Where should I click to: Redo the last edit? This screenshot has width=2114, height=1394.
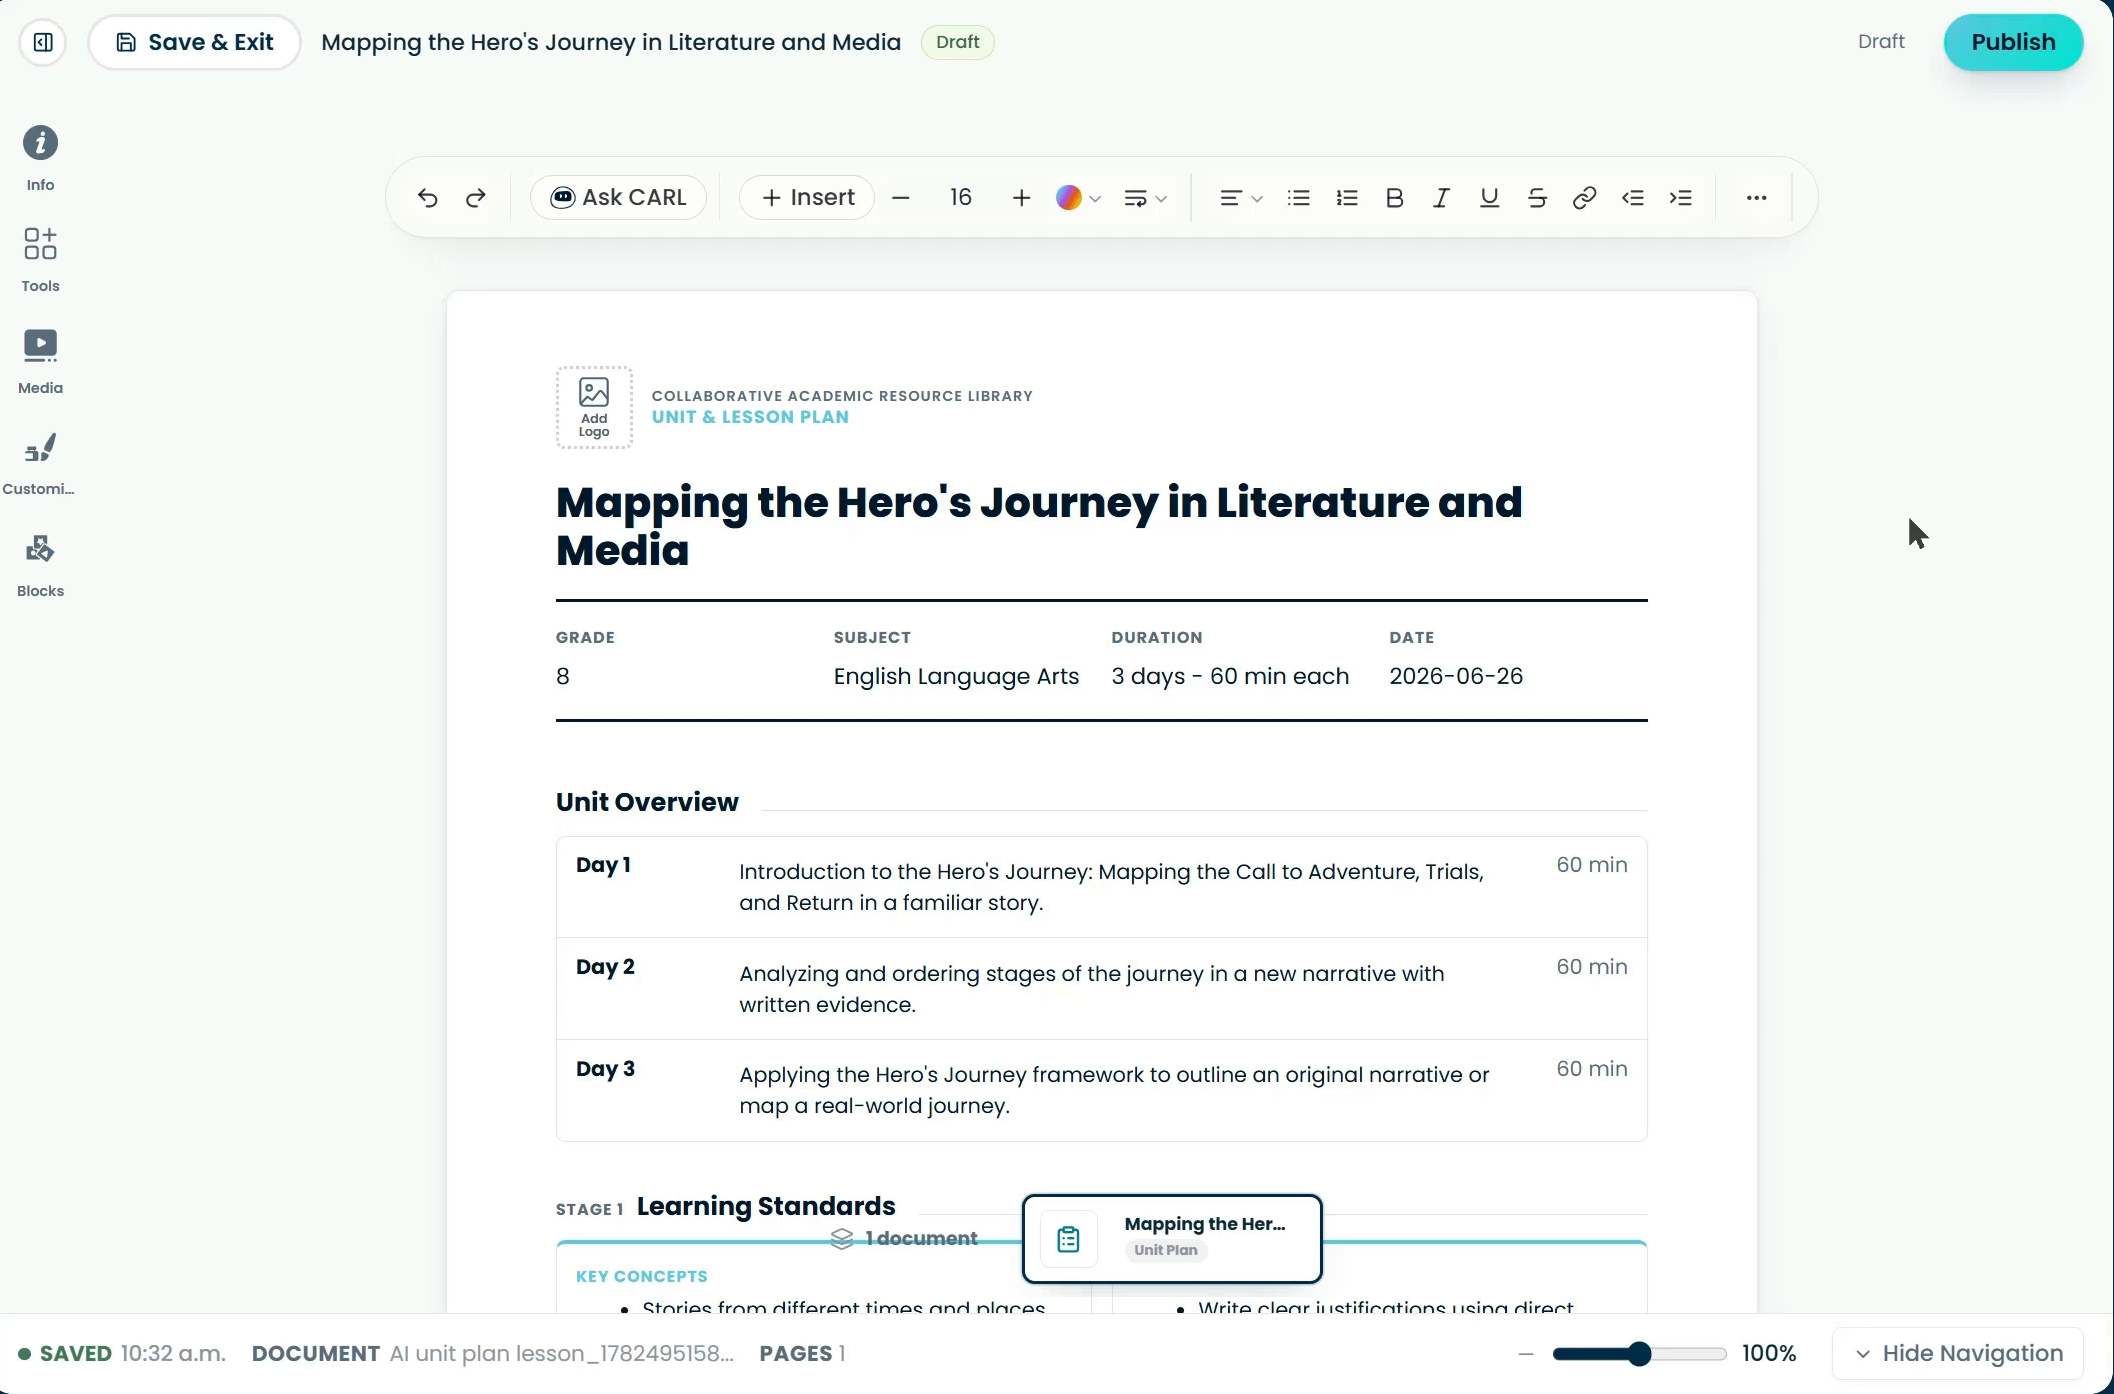[x=476, y=198]
